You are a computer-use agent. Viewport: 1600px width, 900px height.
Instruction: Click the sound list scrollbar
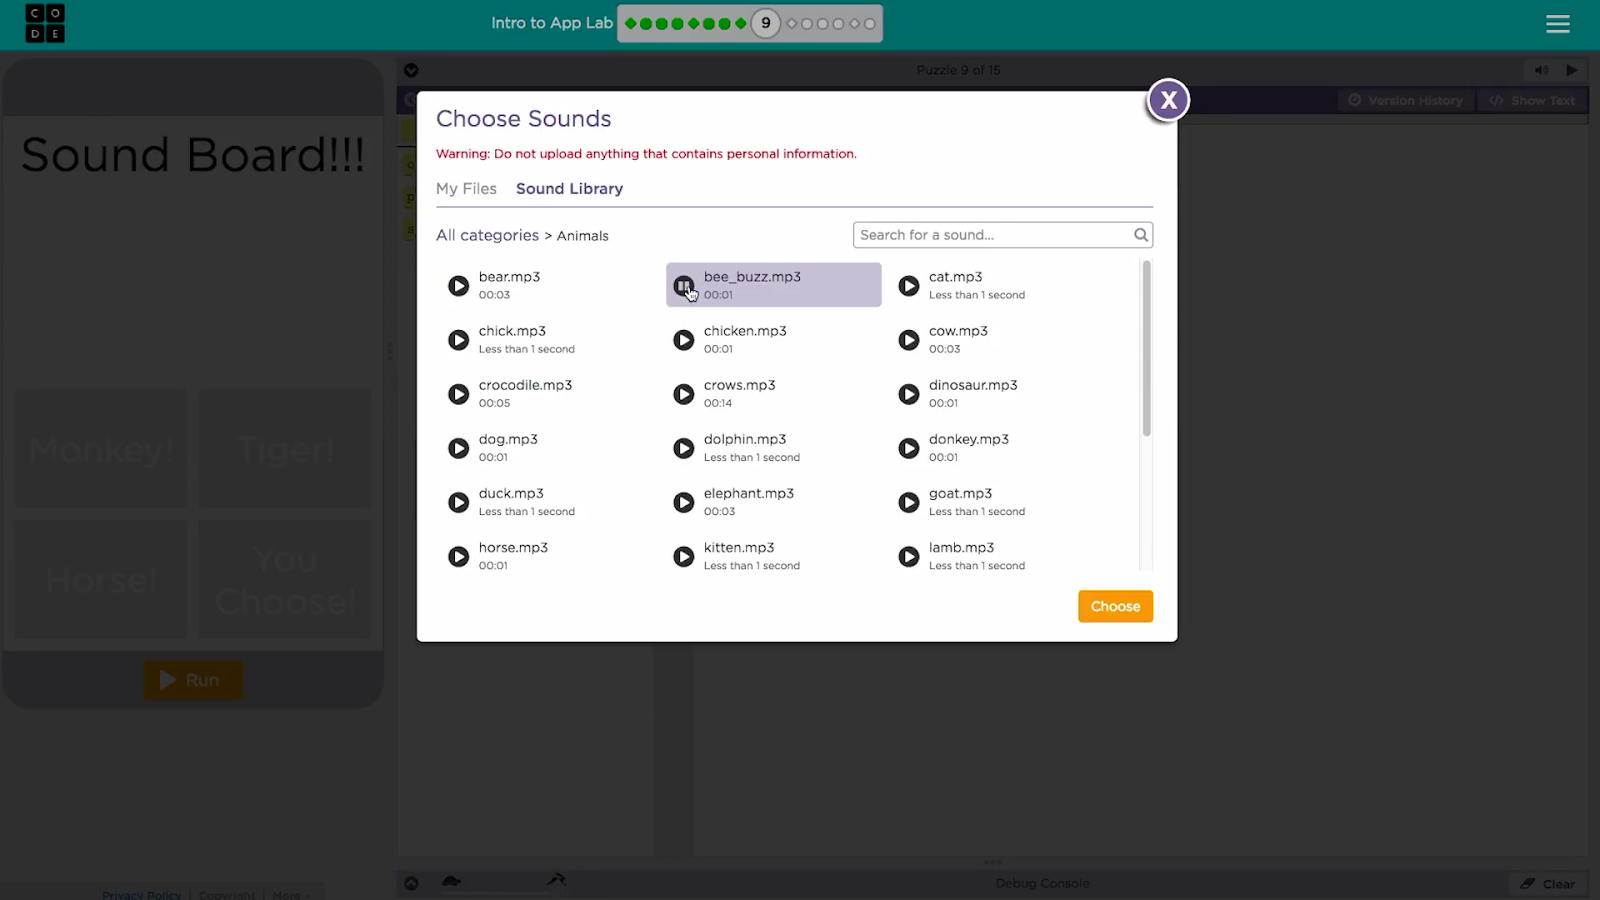point(1146,348)
